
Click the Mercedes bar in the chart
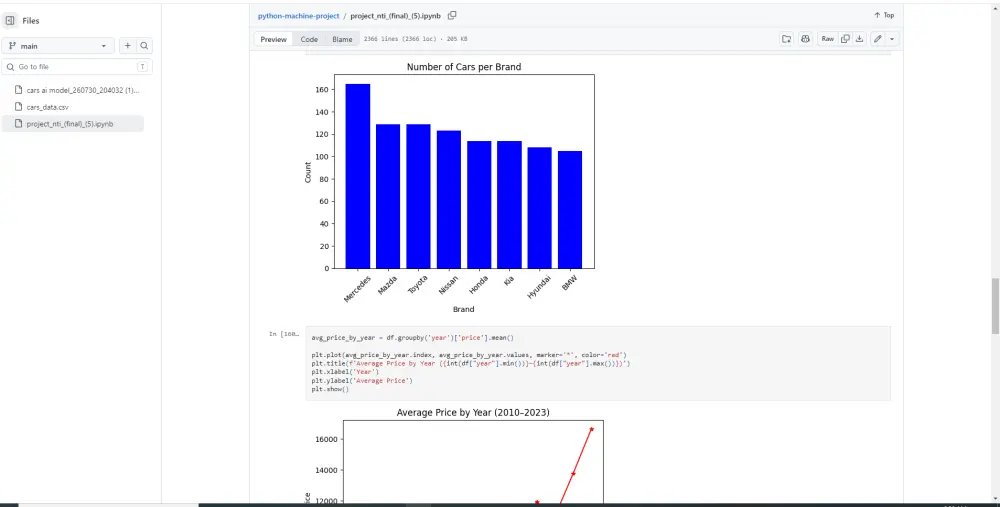click(358, 176)
